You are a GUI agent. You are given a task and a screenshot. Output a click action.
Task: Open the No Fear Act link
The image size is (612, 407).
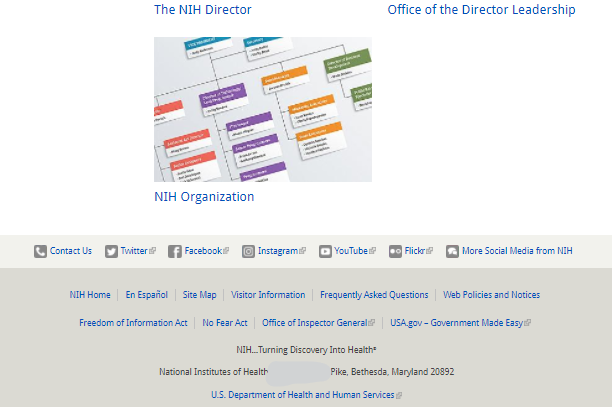[x=224, y=323]
